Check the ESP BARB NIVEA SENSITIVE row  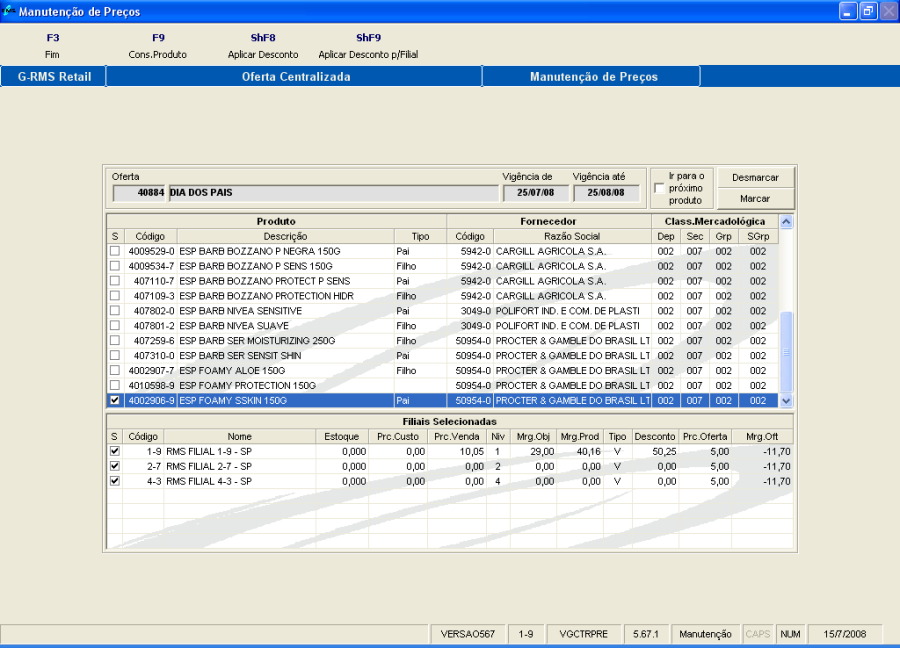pyautogui.click(x=115, y=311)
